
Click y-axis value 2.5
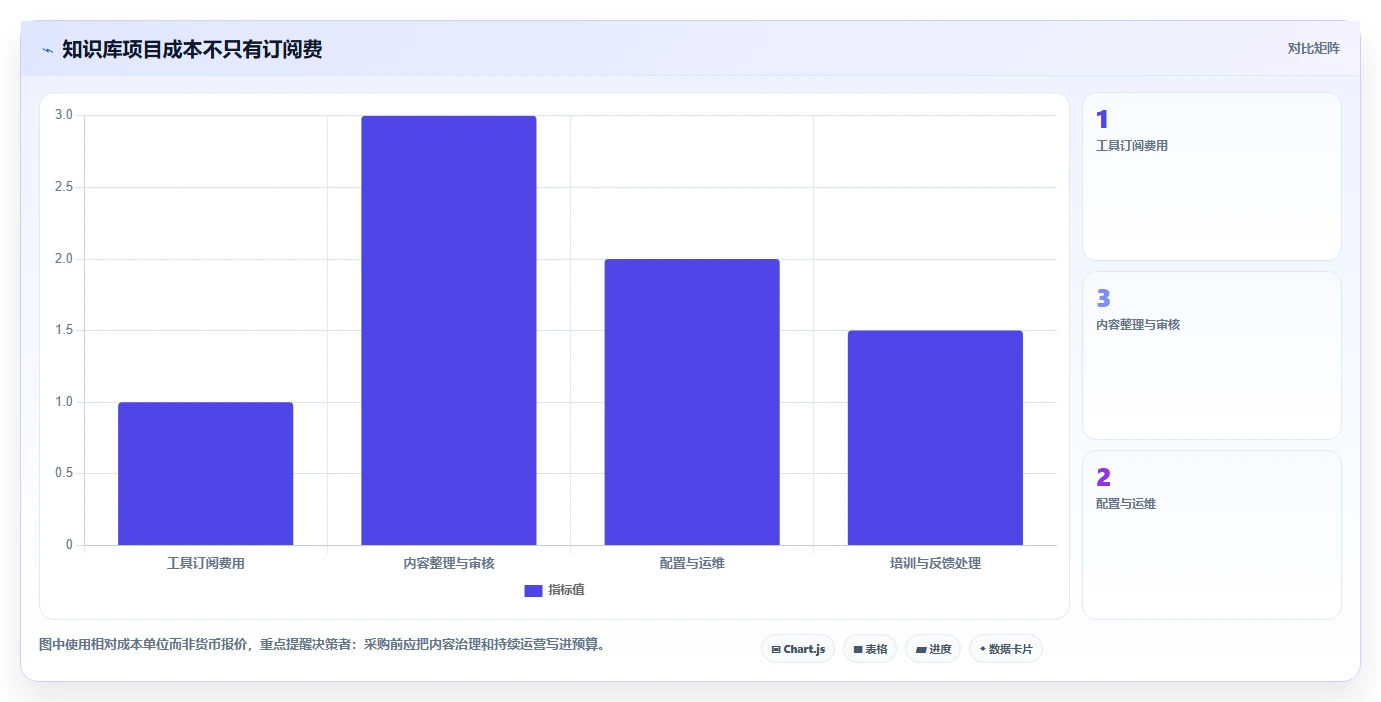(64, 187)
